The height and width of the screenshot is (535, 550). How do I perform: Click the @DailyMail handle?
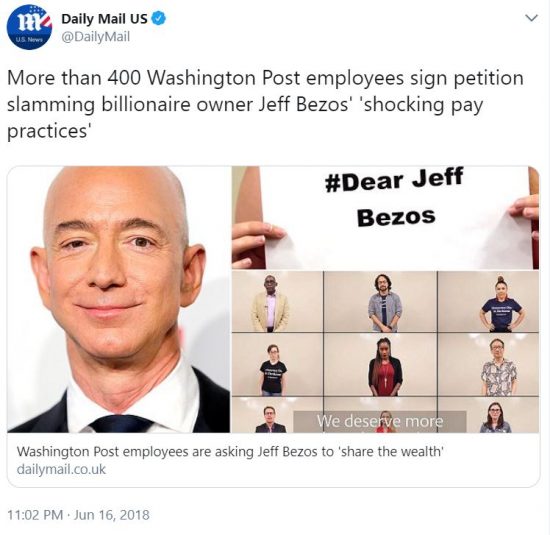coord(95,36)
